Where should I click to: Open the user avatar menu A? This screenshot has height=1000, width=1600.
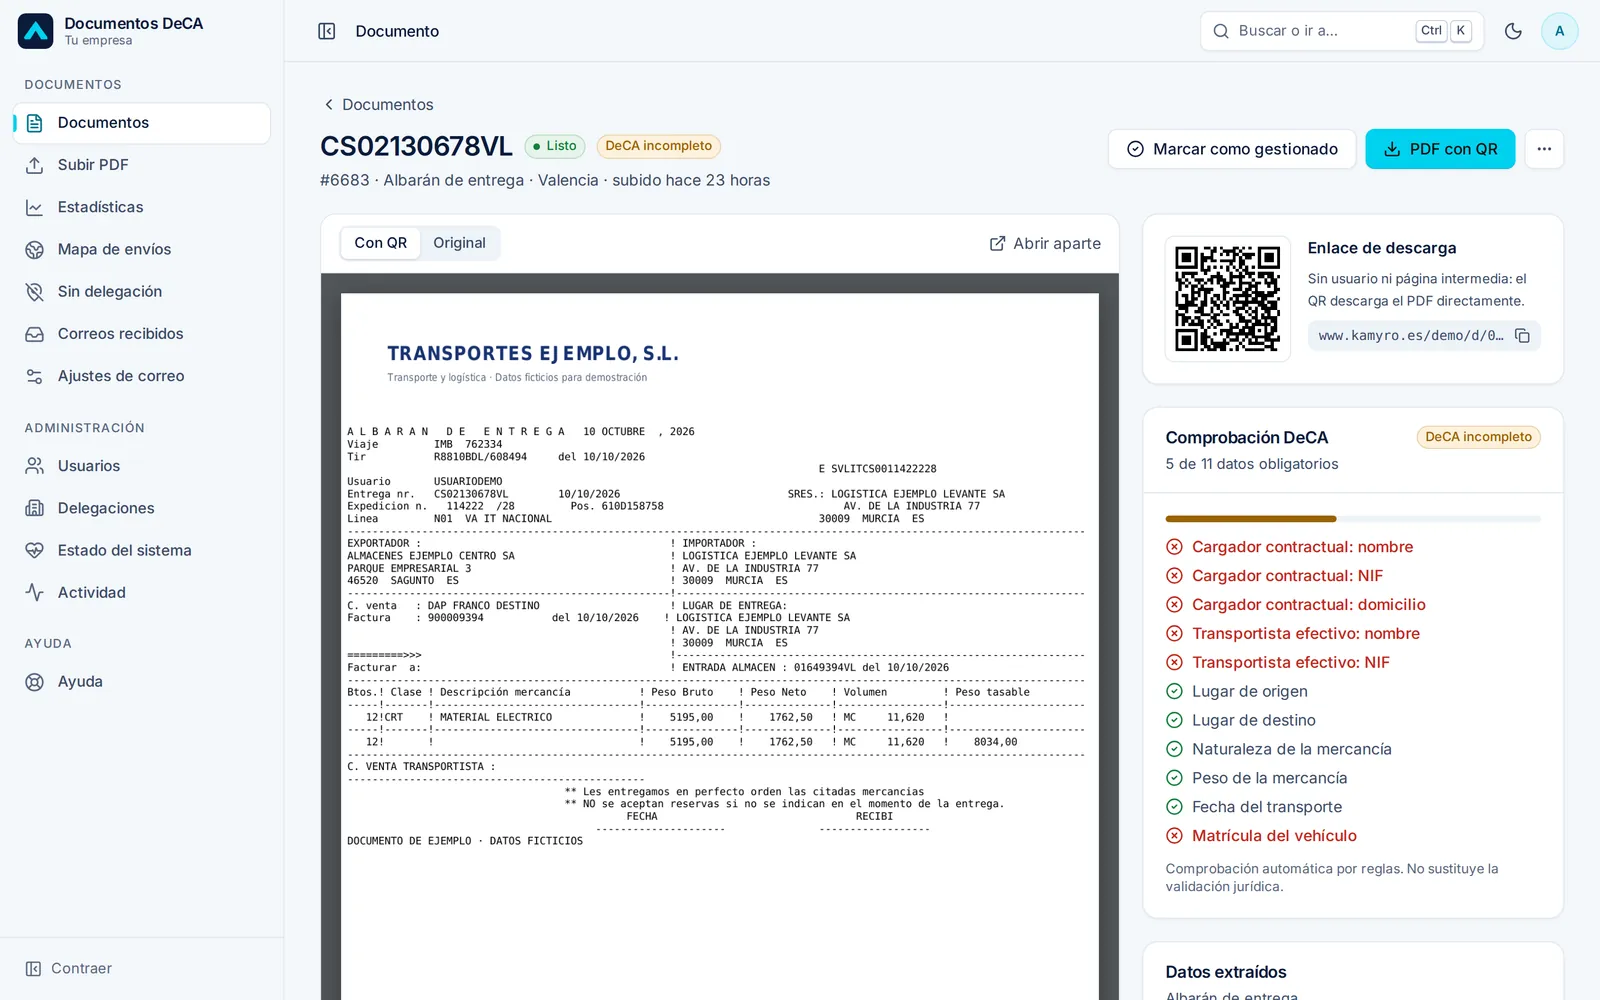pyautogui.click(x=1559, y=31)
